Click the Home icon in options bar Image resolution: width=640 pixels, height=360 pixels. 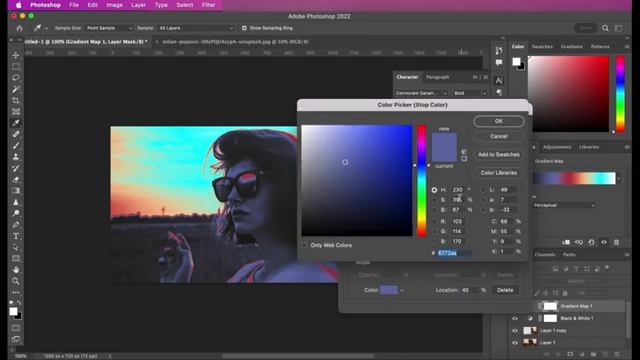click(x=19, y=28)
